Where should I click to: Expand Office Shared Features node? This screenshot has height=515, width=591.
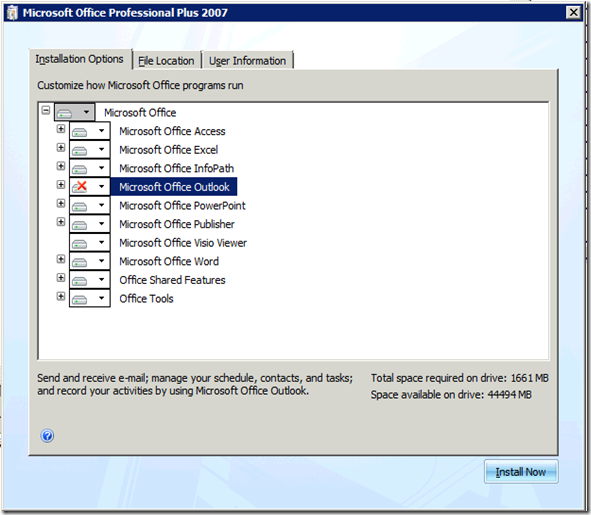(x=61, y=277)
